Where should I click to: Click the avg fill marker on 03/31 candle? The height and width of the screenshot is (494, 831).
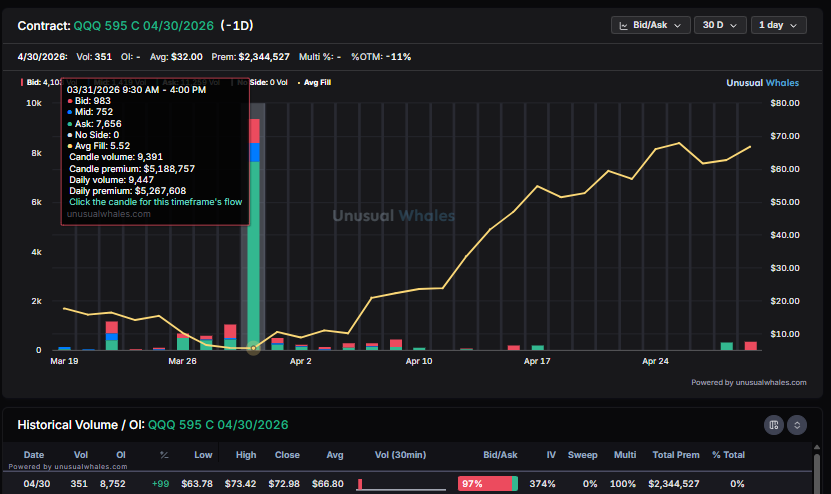click(x=254, y=348)
